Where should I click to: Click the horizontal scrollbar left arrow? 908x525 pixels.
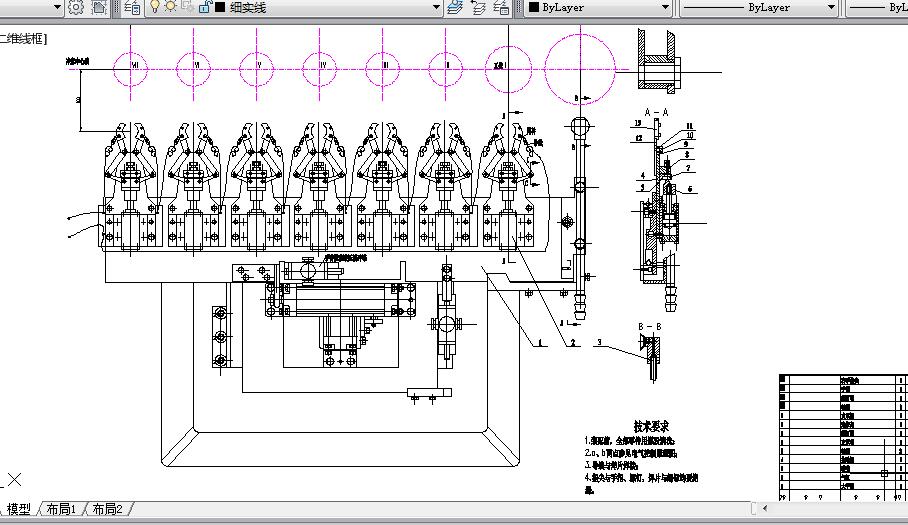(x=766, y=509)
